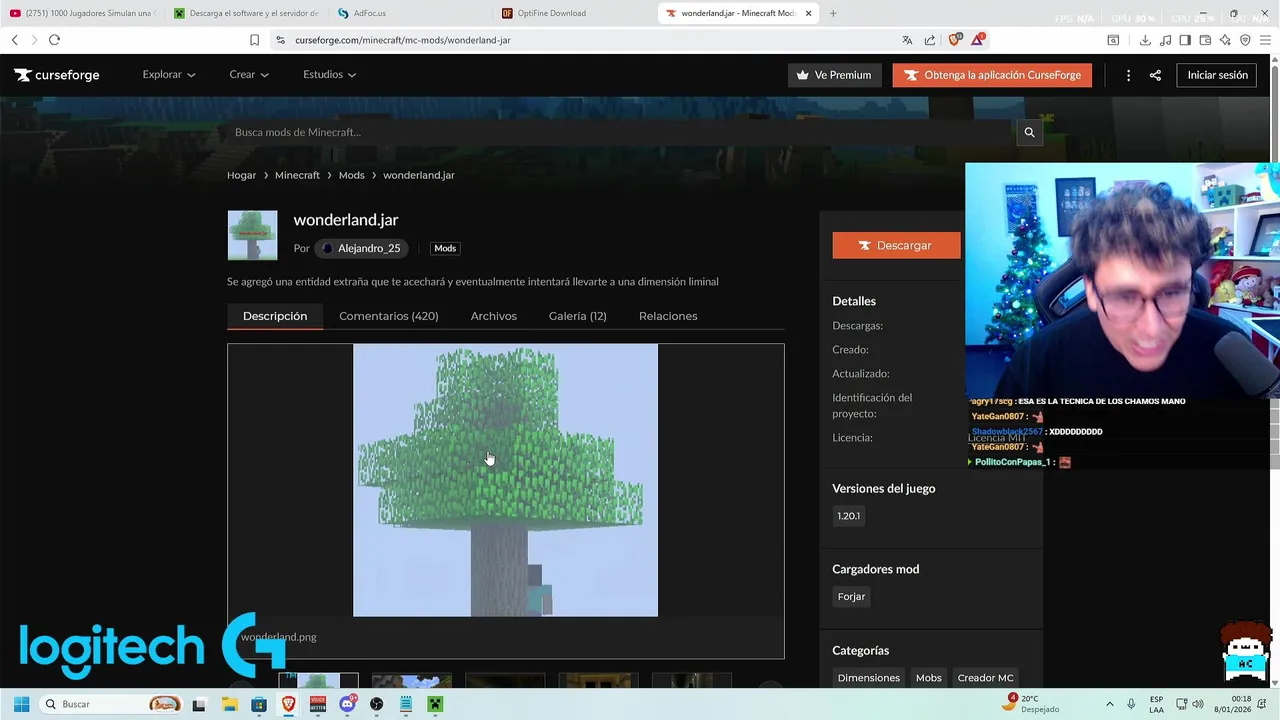Image resolution: width=1280 pixels, height=720 pixels.
Task: Open the weather widget 20°C Despejado
Action: pyautogui.click(x=1033, y=704)
